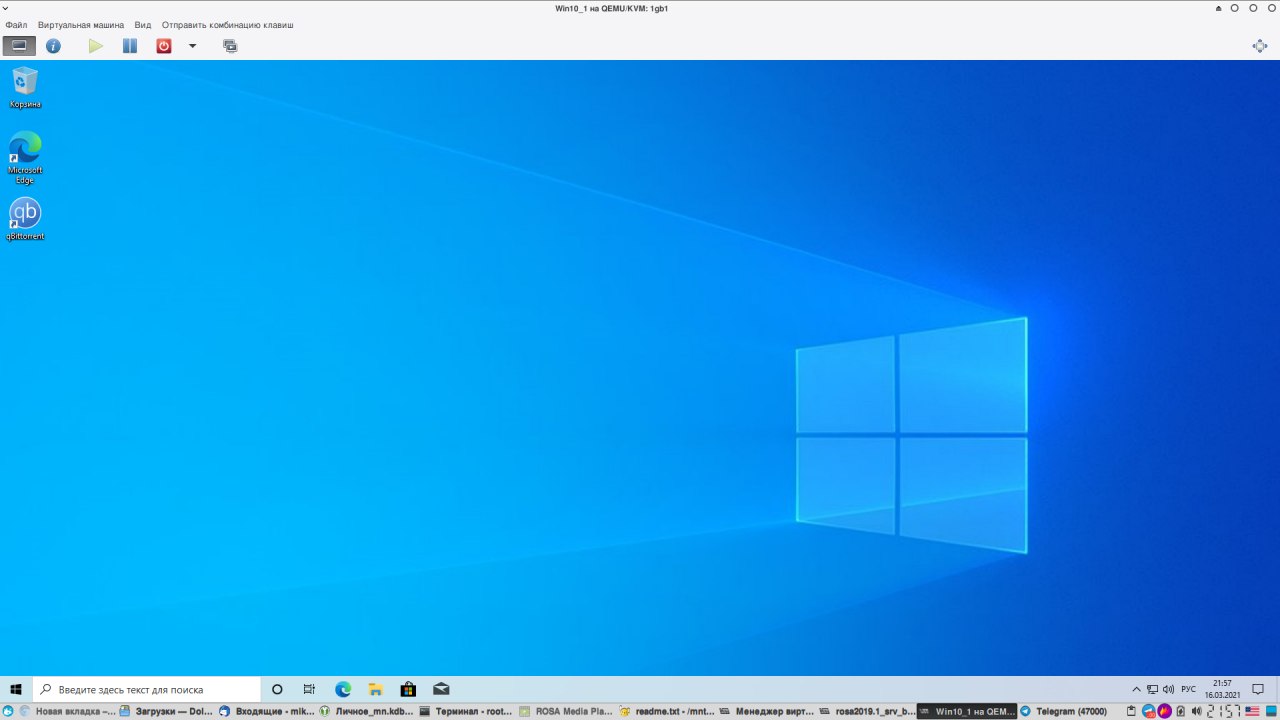Screen dimensions: 1280x720
Task: Open the Windows Start menu
Action: (x=16, y=689)
